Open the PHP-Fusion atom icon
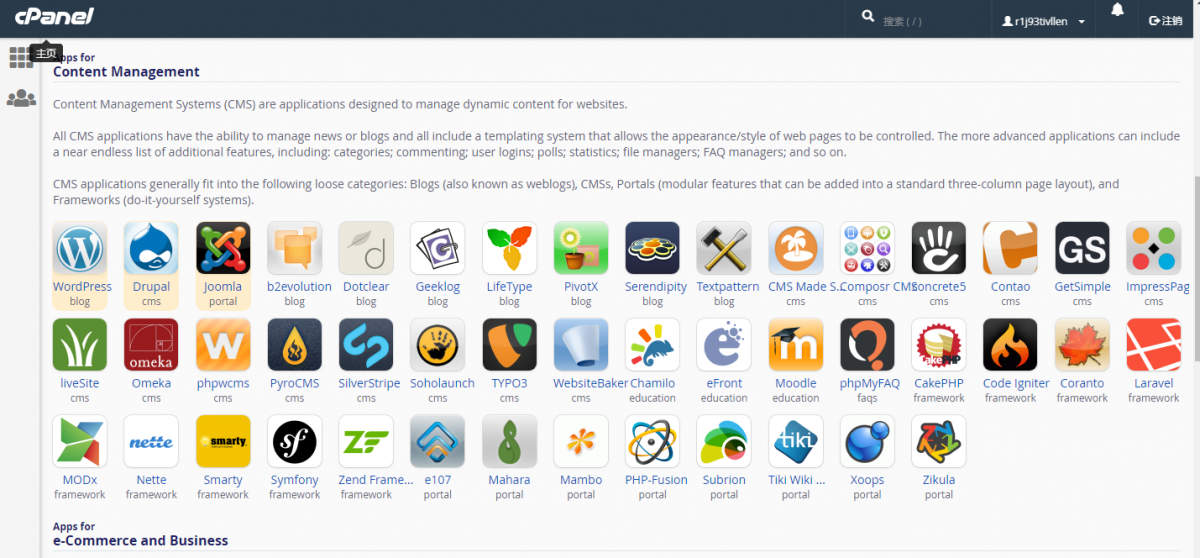1200x558 pixels. [653, 441]
